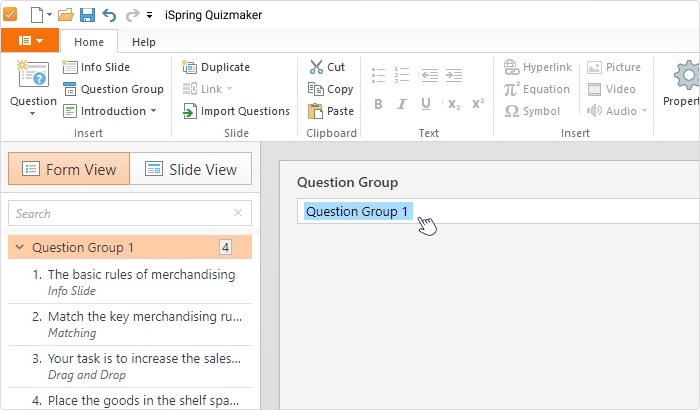The height and width of the screenshot is (410, 700).
Task: Insert an Equation
Action: click(537, 89)
